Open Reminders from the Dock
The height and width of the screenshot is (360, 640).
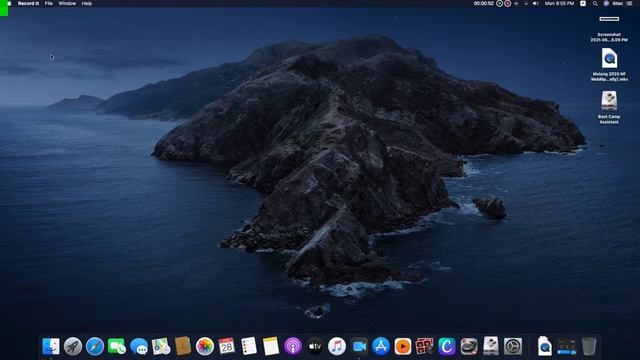pyautogui.click(x=249, y=347)
